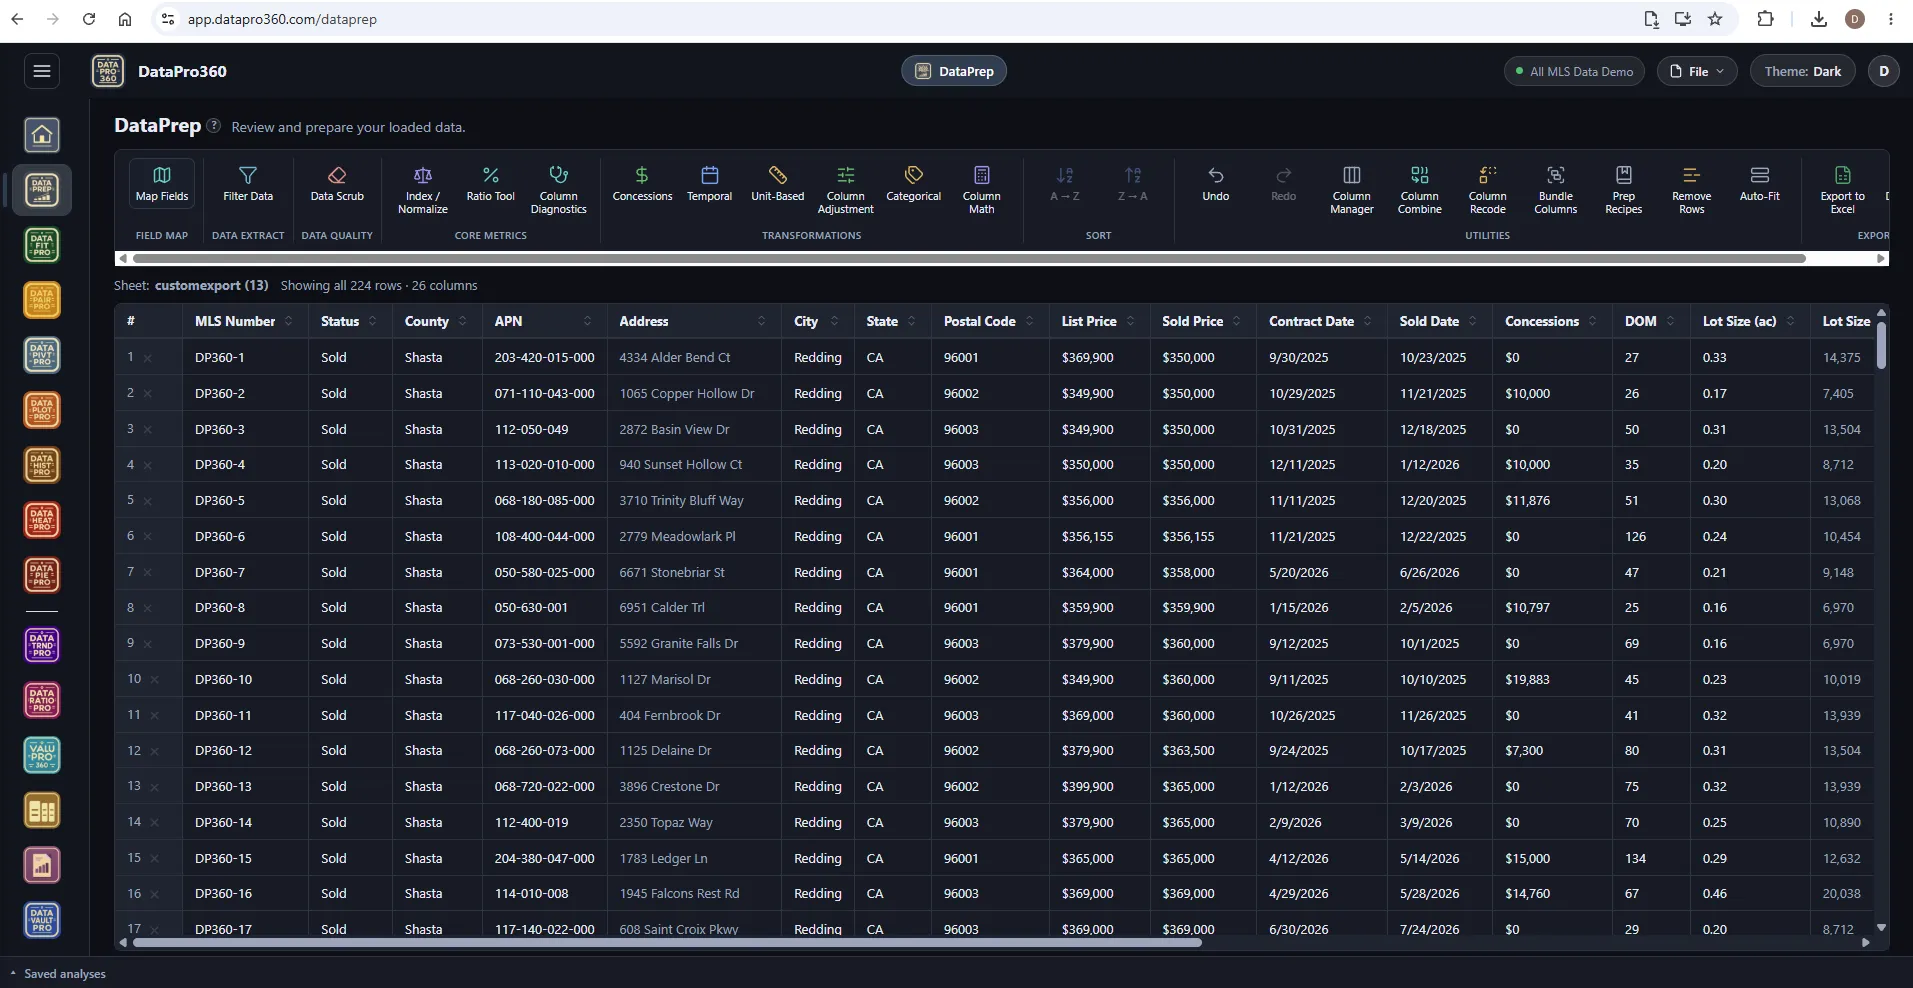
Task: Open the Ratio Tool
Action: tap(491, 186)
